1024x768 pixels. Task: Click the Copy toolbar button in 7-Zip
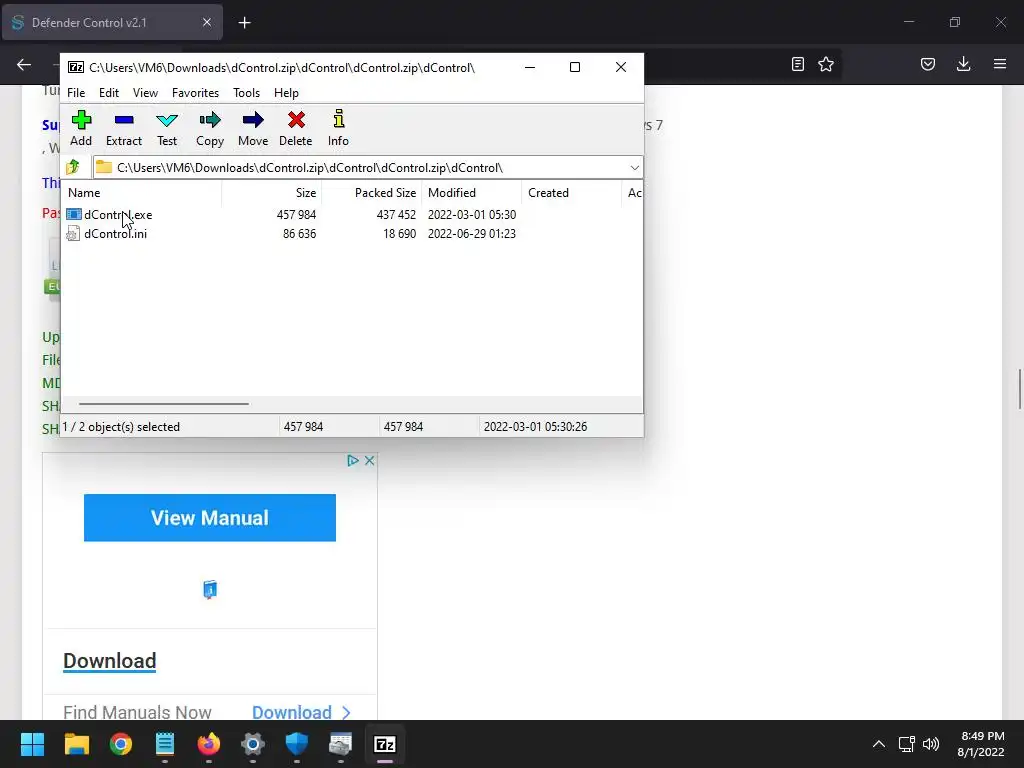(x=210, y=128)
